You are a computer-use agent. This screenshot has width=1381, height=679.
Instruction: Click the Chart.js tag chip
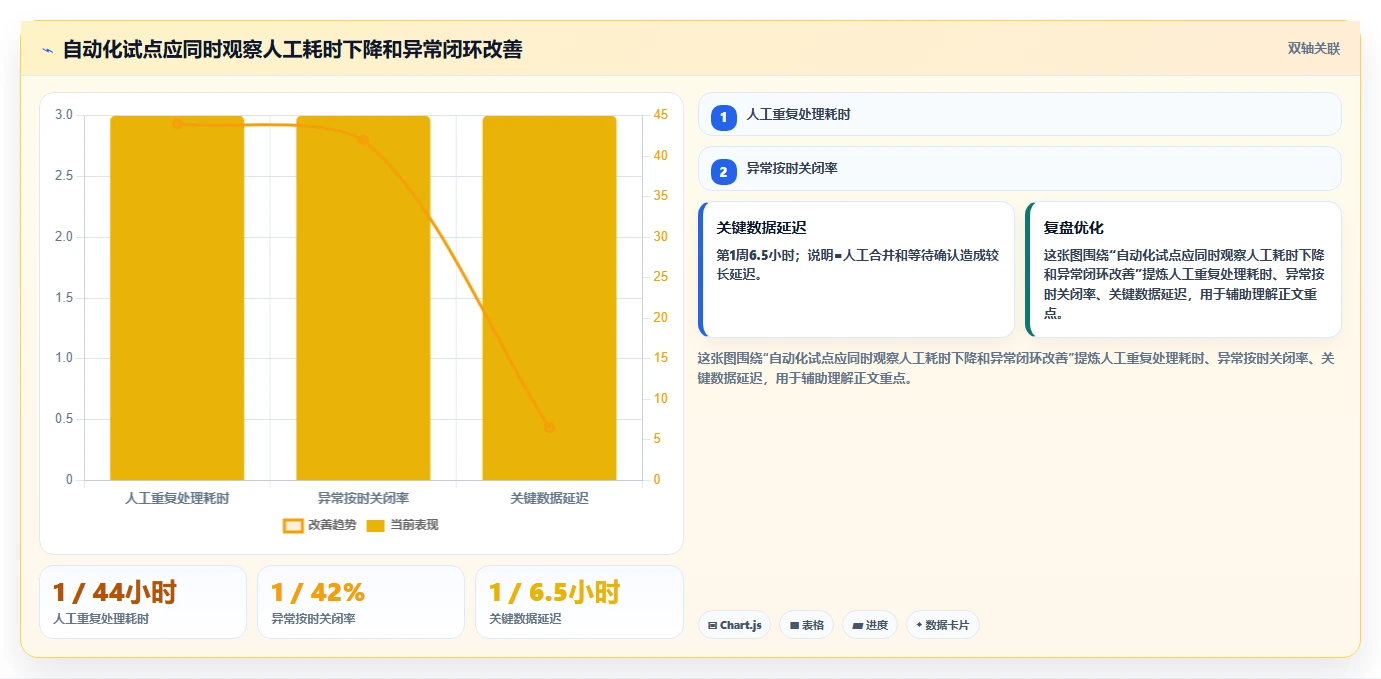[x=734, y=625]
